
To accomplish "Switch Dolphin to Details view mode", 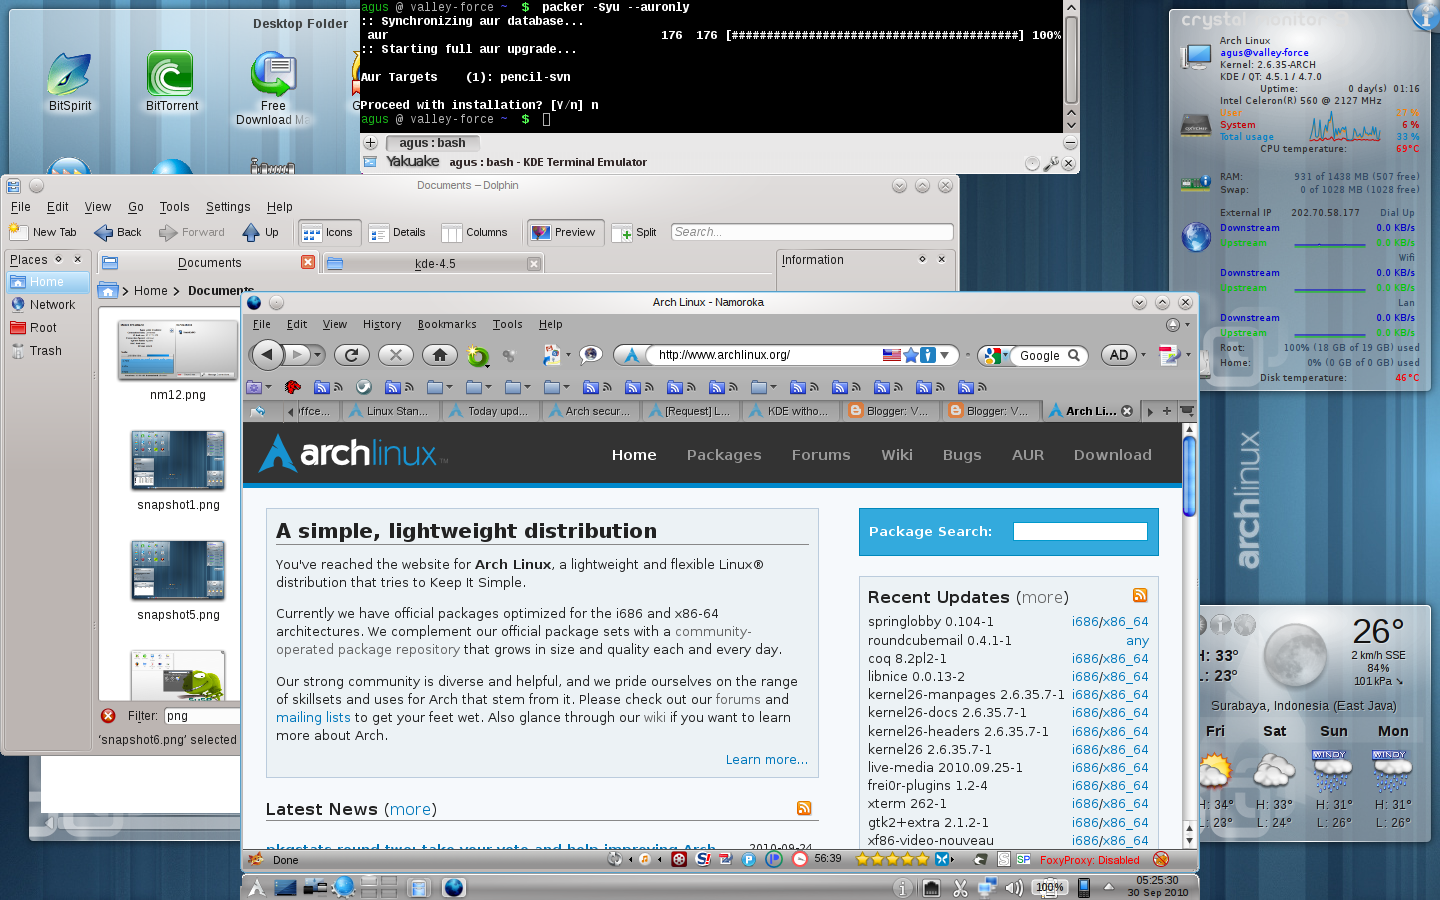I will click(398, 232).
